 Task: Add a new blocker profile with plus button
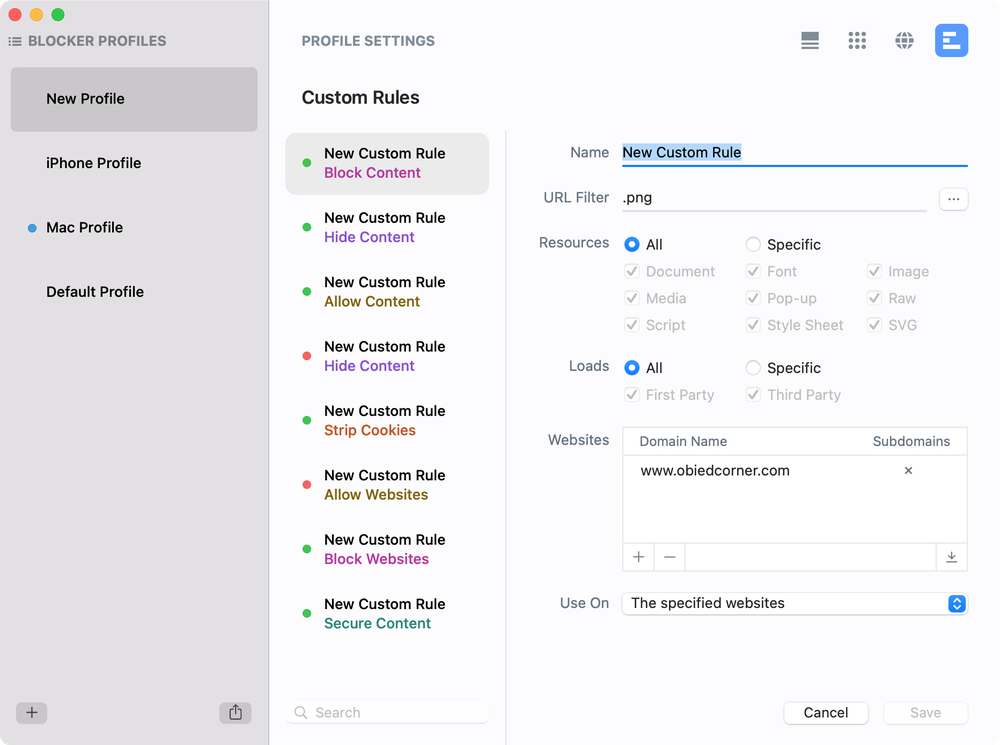(32, 713)
